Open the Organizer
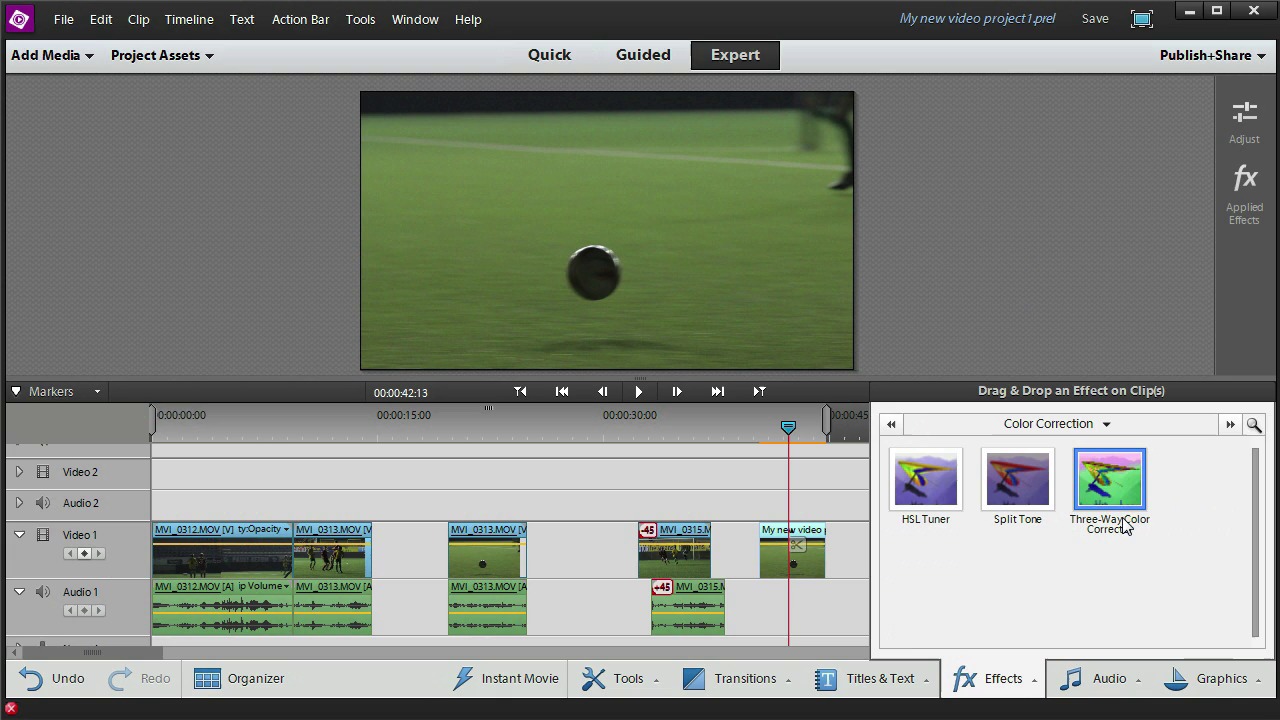 tap(240, 679)
